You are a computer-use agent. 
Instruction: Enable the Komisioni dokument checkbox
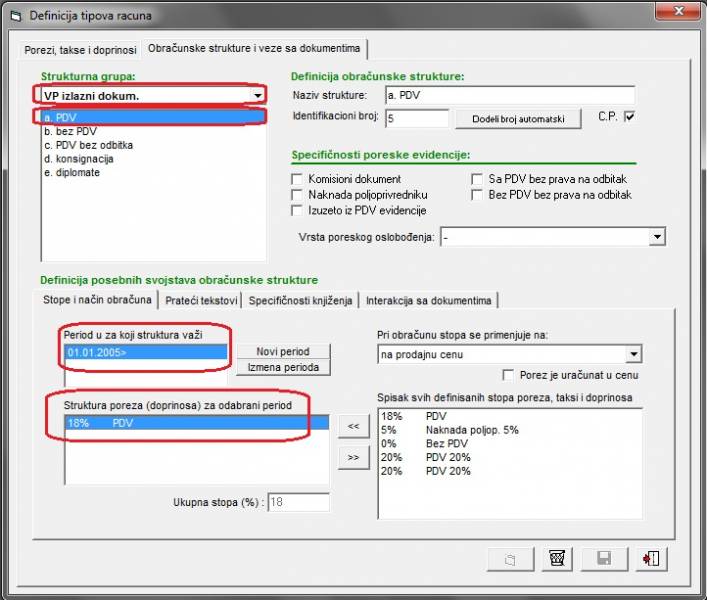pos(297,179)
